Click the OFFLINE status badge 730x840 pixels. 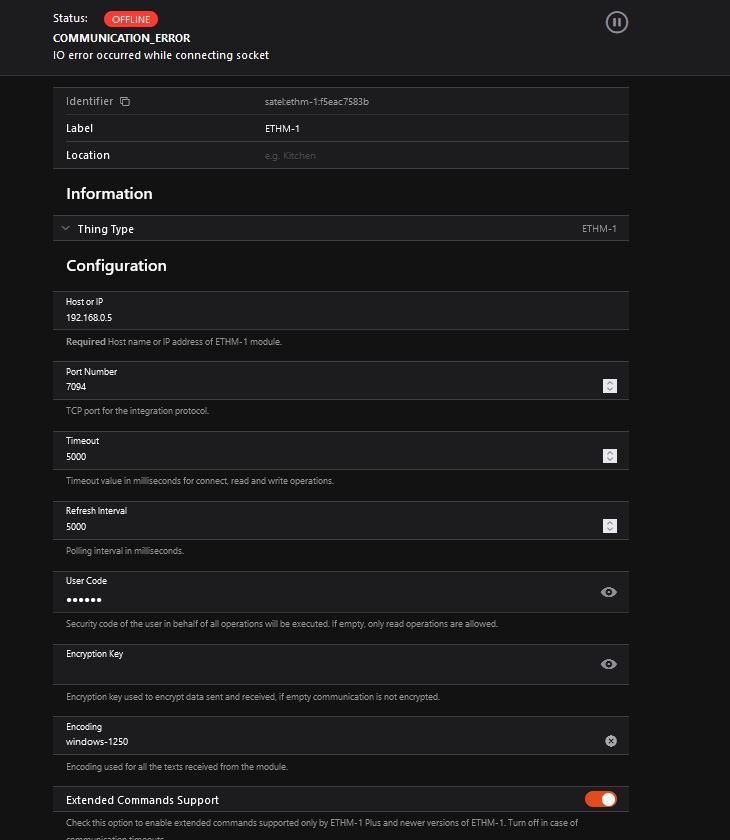130,19
